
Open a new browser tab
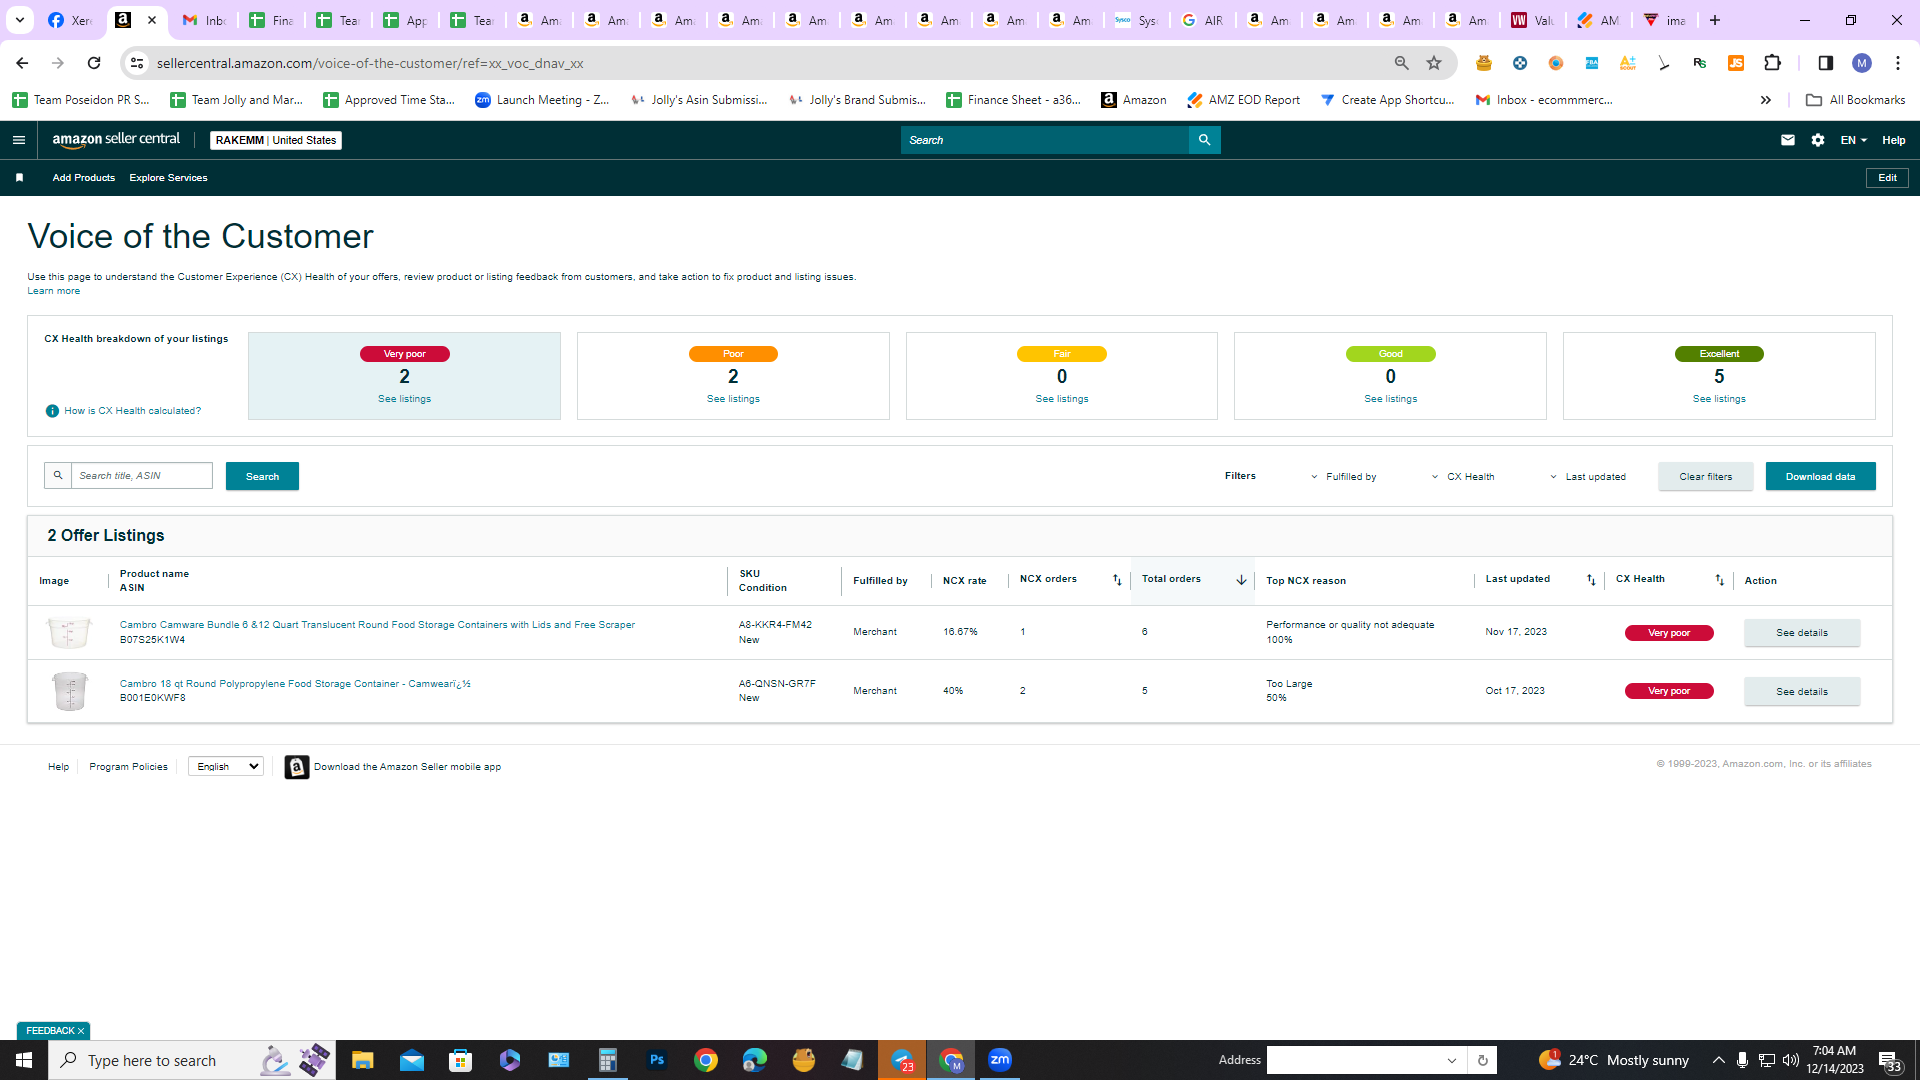(x=1715, y=20)
